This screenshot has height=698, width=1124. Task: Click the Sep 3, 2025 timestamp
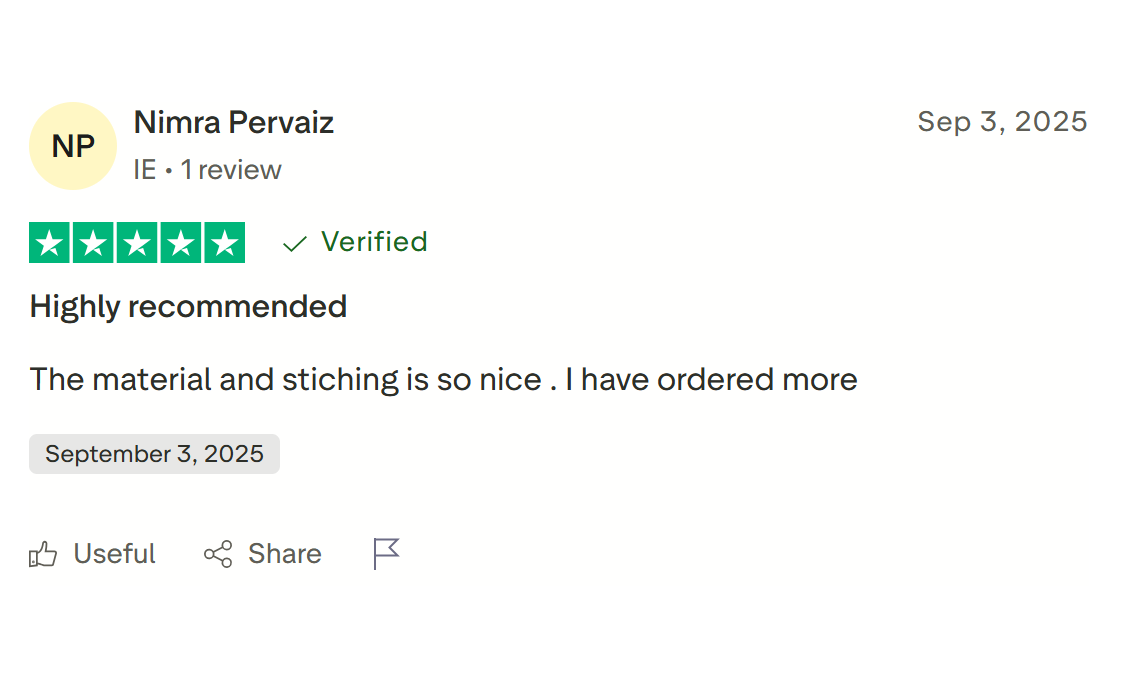1002,122
